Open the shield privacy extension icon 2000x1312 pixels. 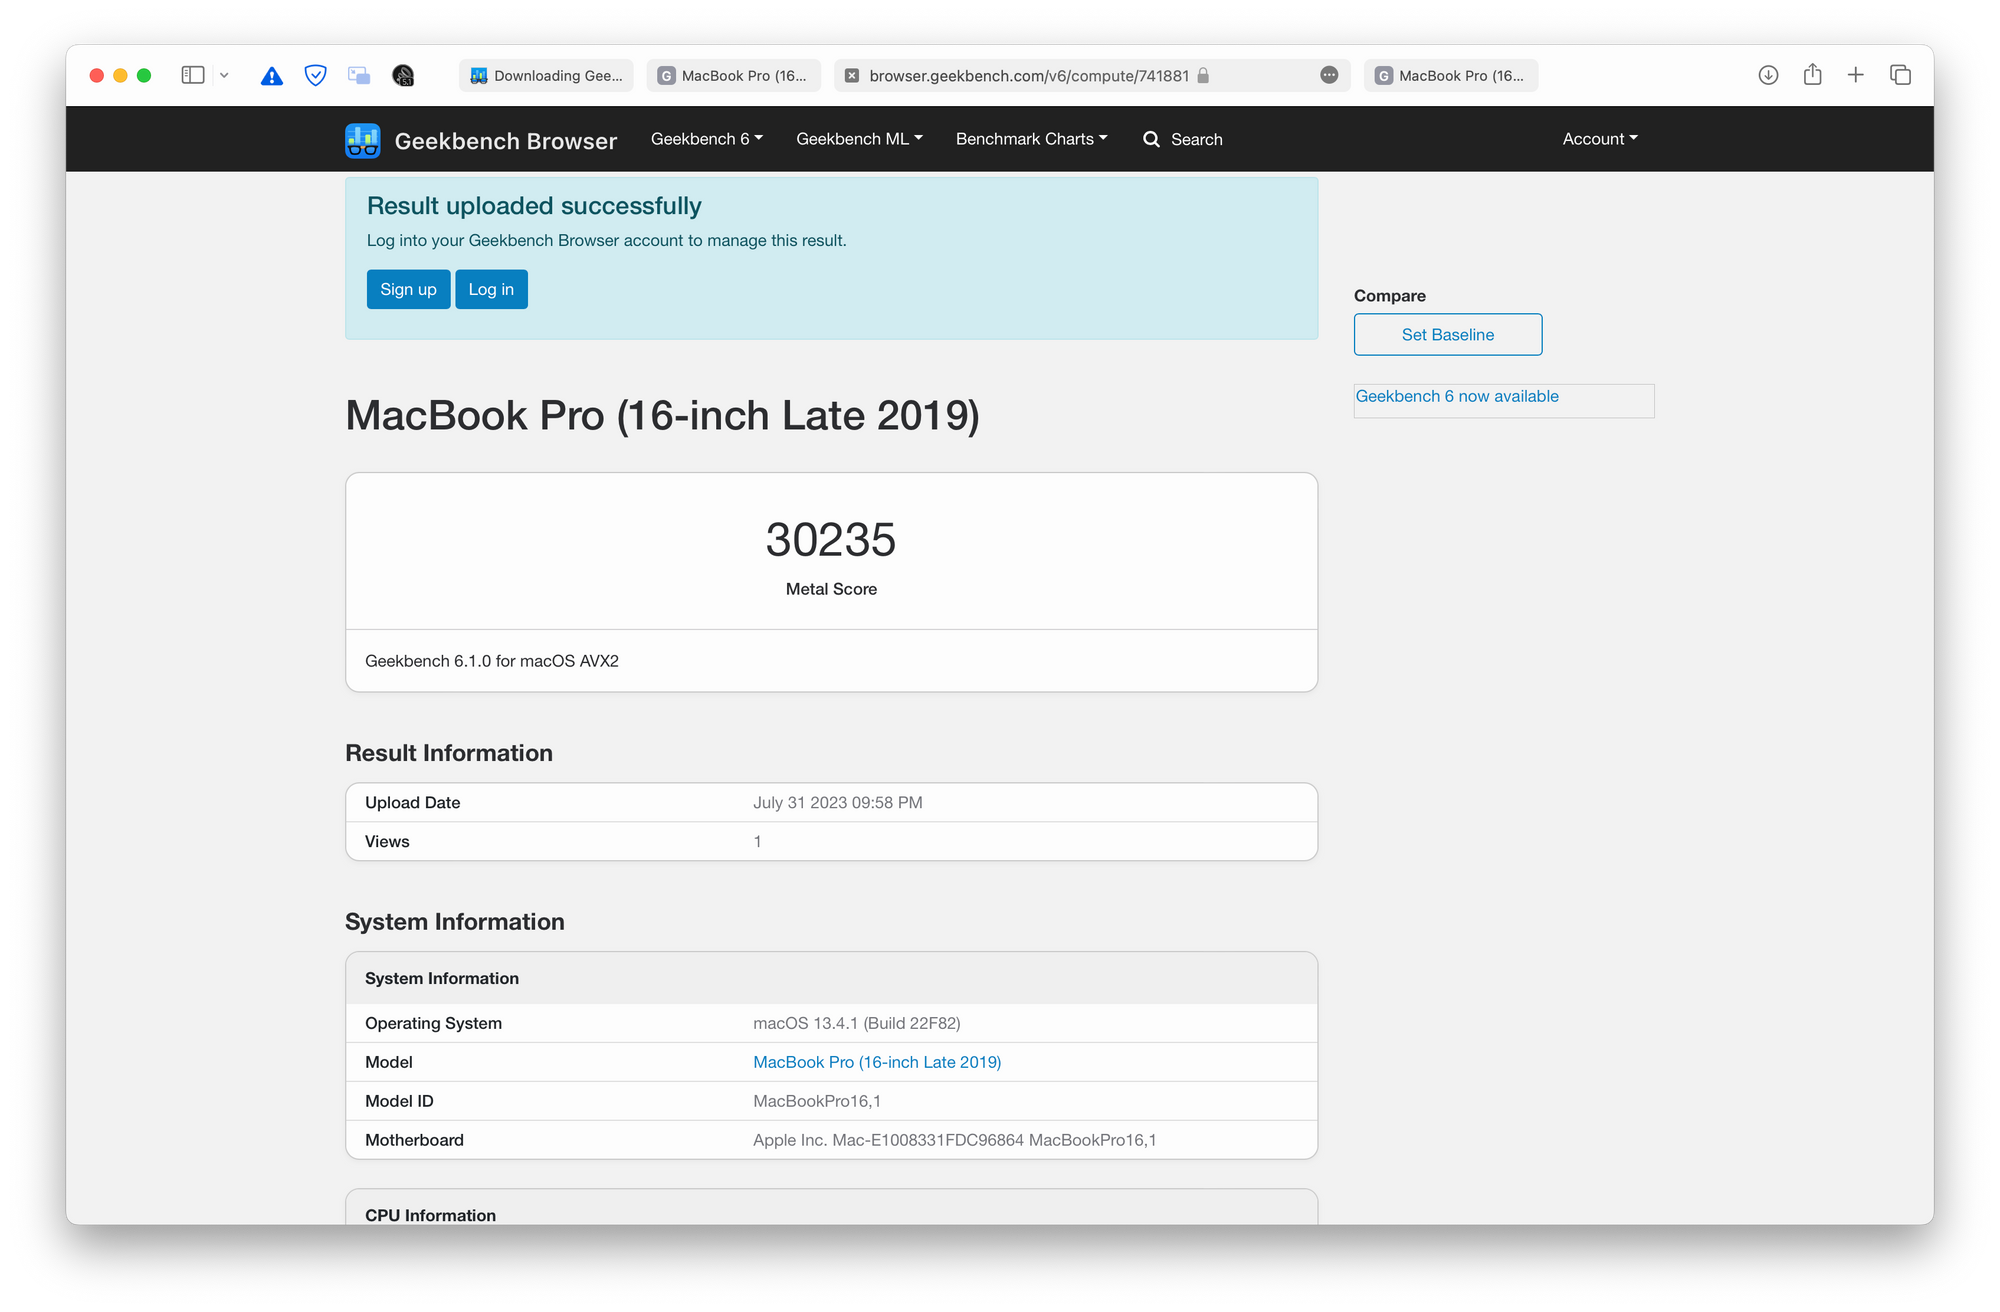coord(315,75)
